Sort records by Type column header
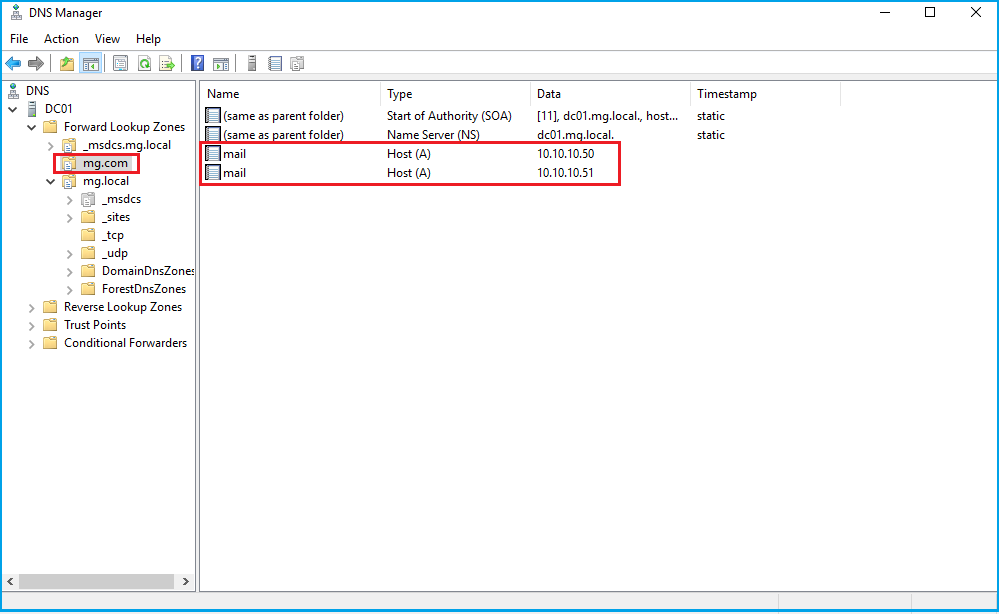Screen dimensions: 999x614 (400, 94)
